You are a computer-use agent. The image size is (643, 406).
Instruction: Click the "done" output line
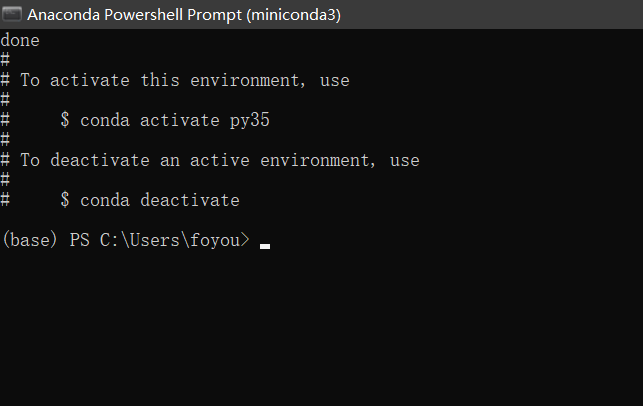(20, 41)
